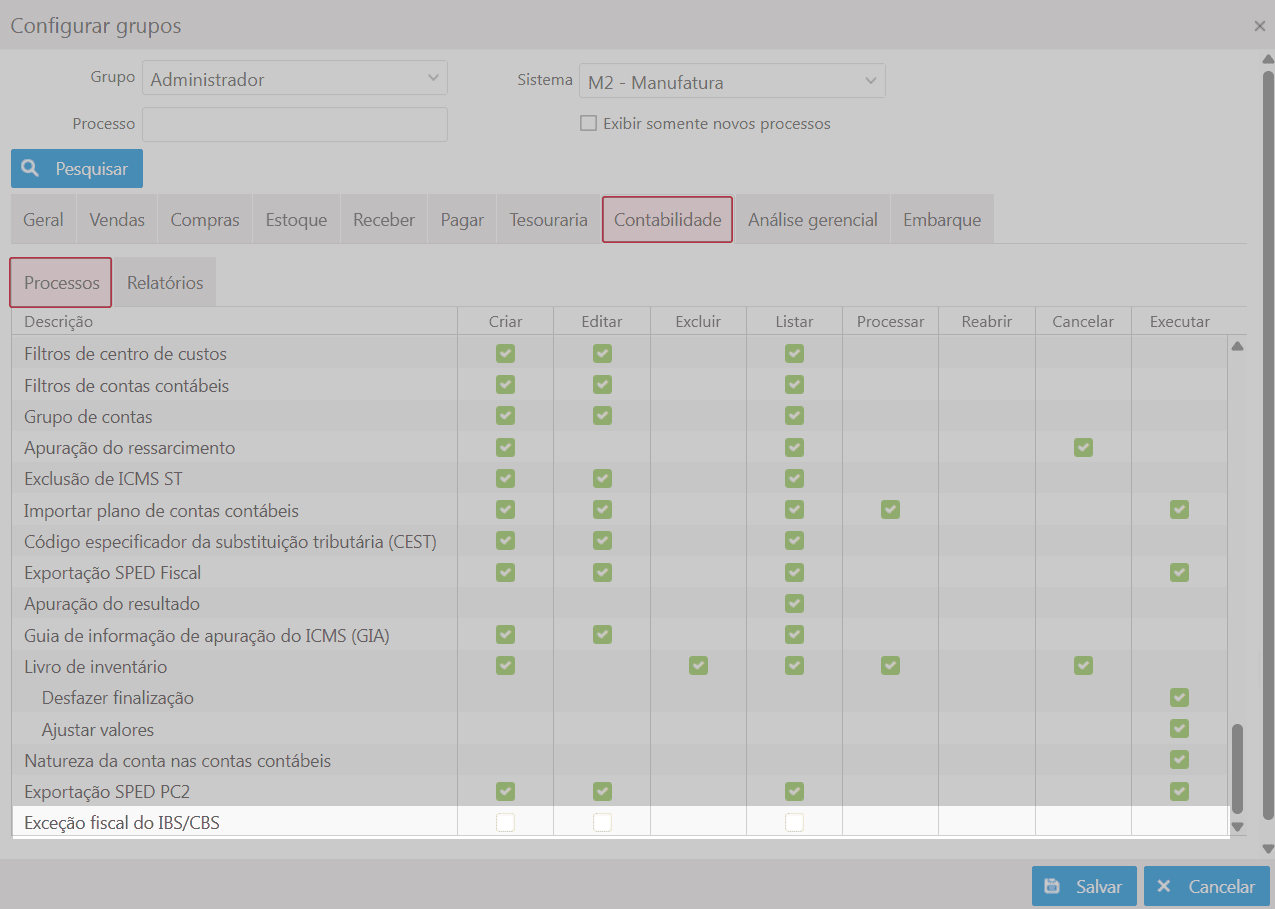Switch to the Análise gerencial tab
Viewport: 1275px width, 909px height.
[x=812, y=220]
